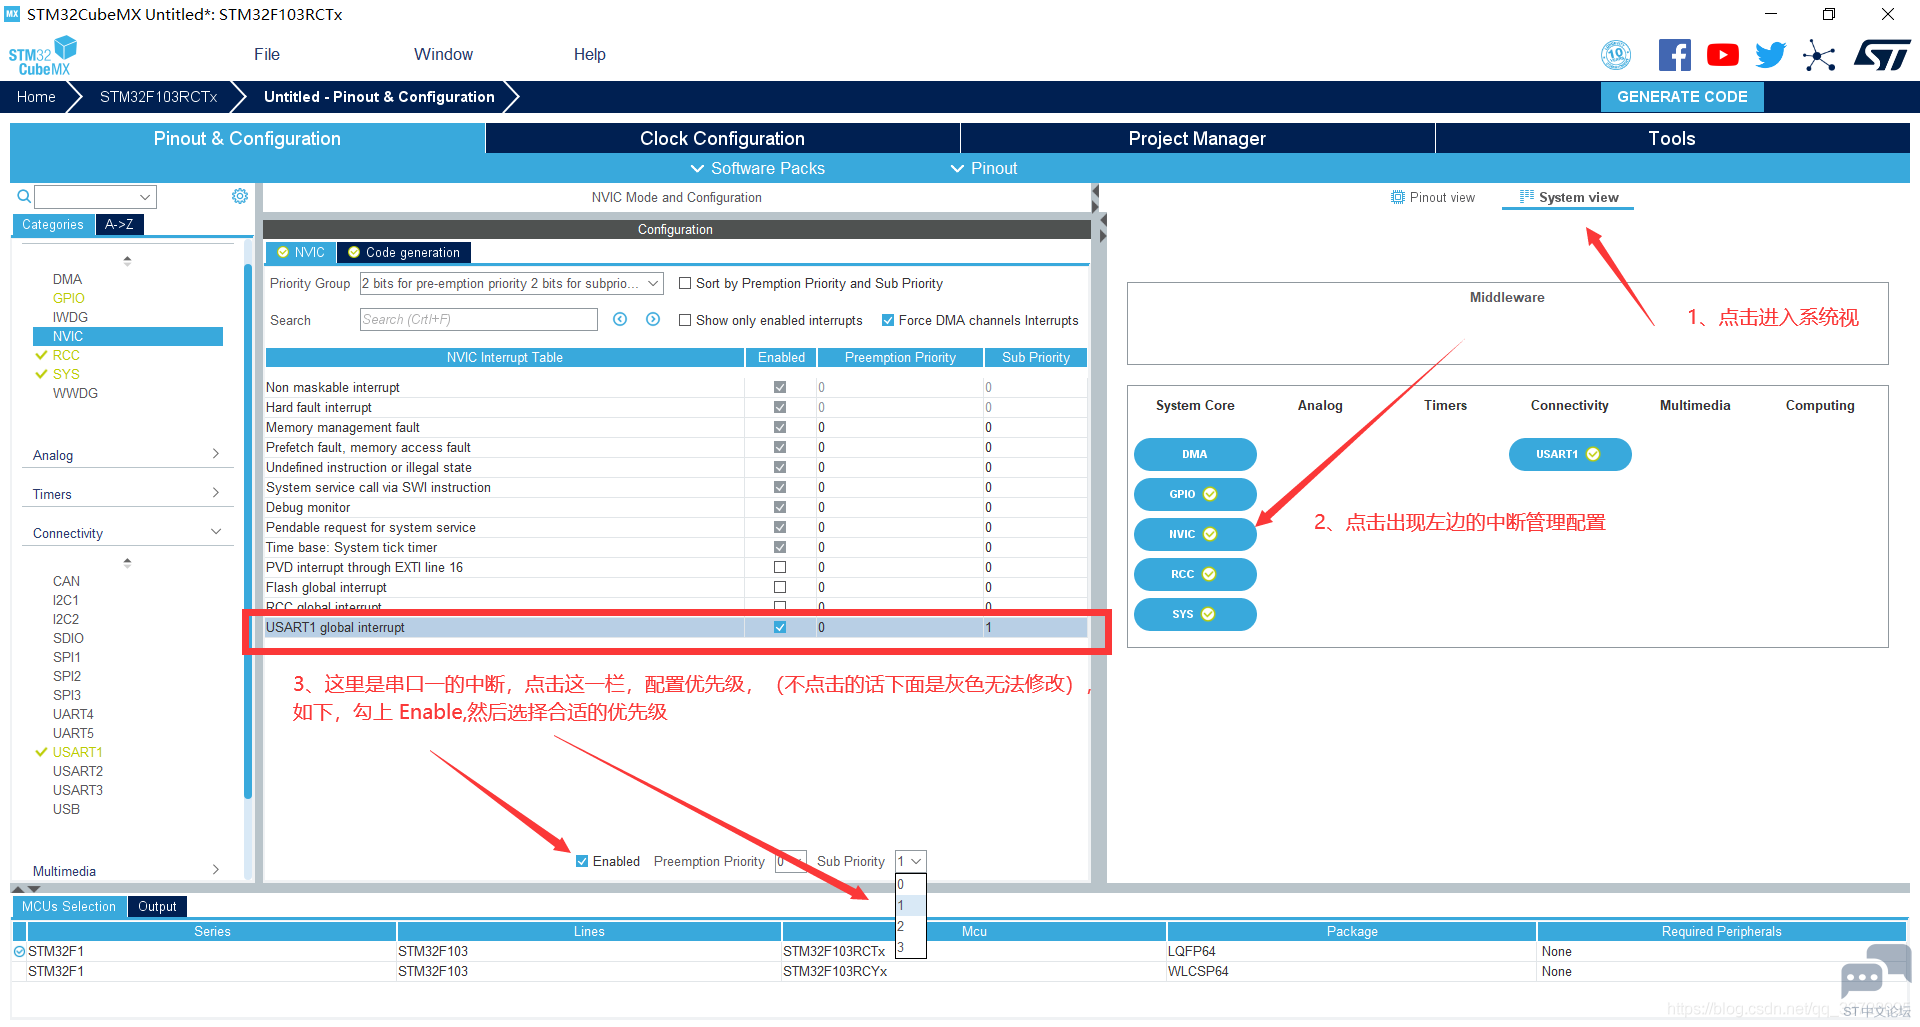Switch to the Project Manager tab
This screenshot has width=1920, height=1027.
coord(1197,139)
